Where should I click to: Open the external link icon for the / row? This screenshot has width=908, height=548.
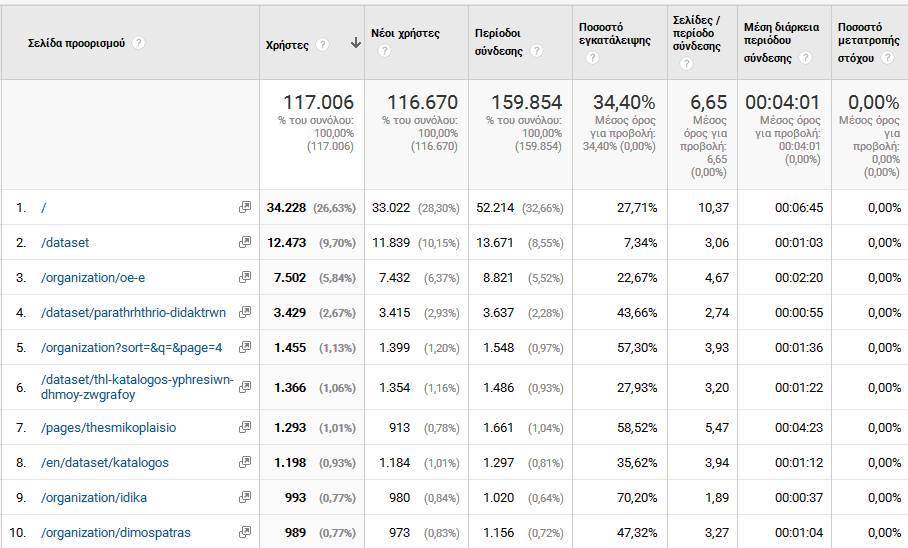tap(245, 207)
